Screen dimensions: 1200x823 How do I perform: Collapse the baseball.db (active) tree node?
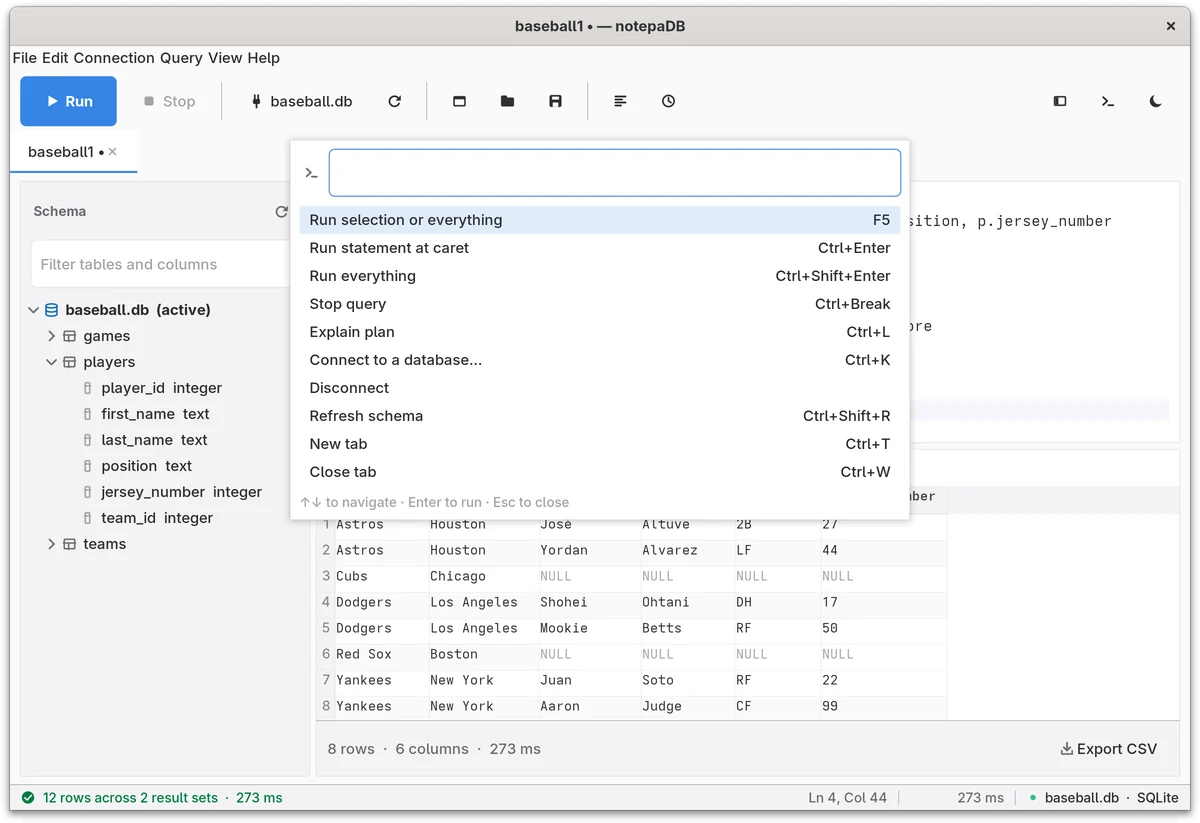click(34, 310)
